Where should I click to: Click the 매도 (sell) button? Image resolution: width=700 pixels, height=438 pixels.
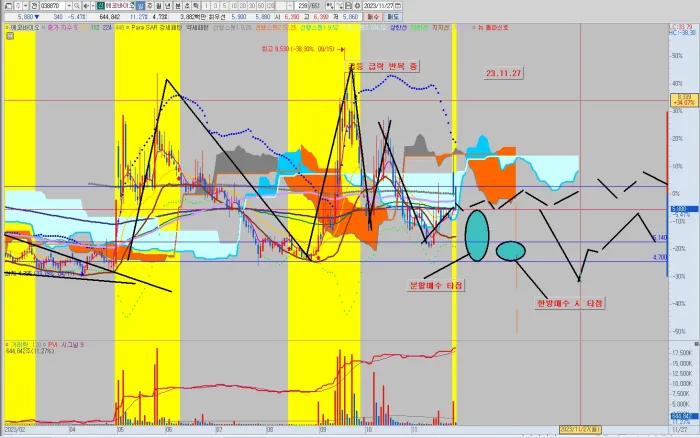pyautogui.click(x=393, y=17)
